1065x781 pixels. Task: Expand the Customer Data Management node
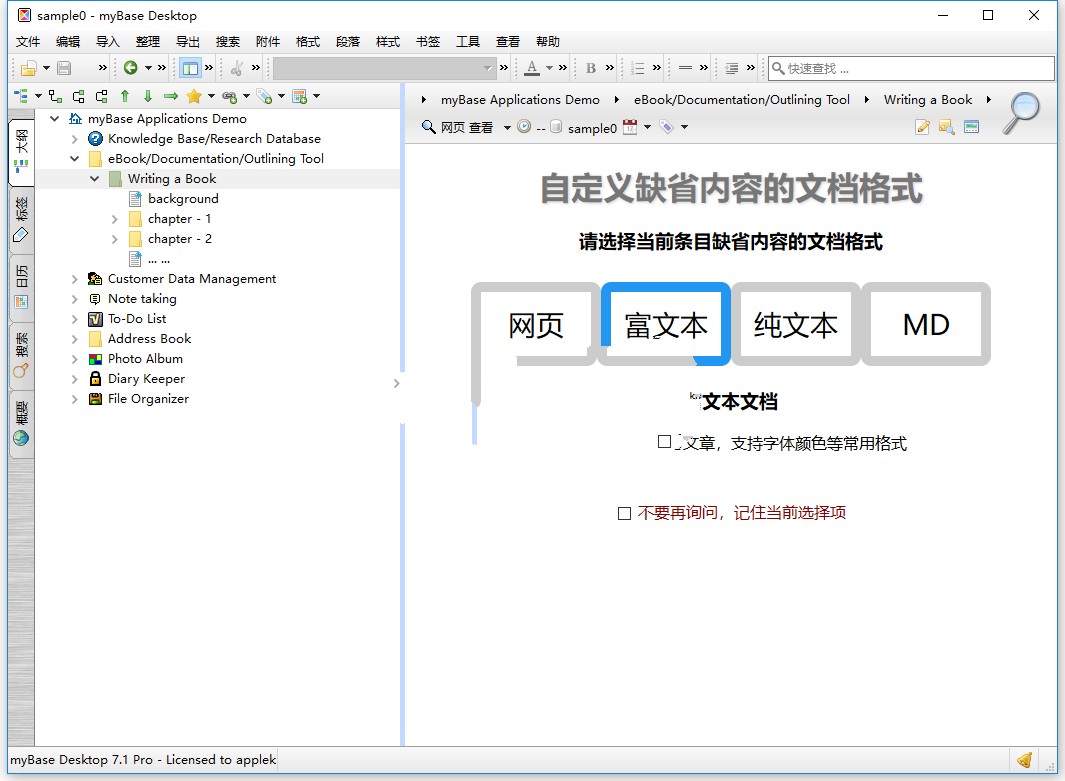pos(75,279)
